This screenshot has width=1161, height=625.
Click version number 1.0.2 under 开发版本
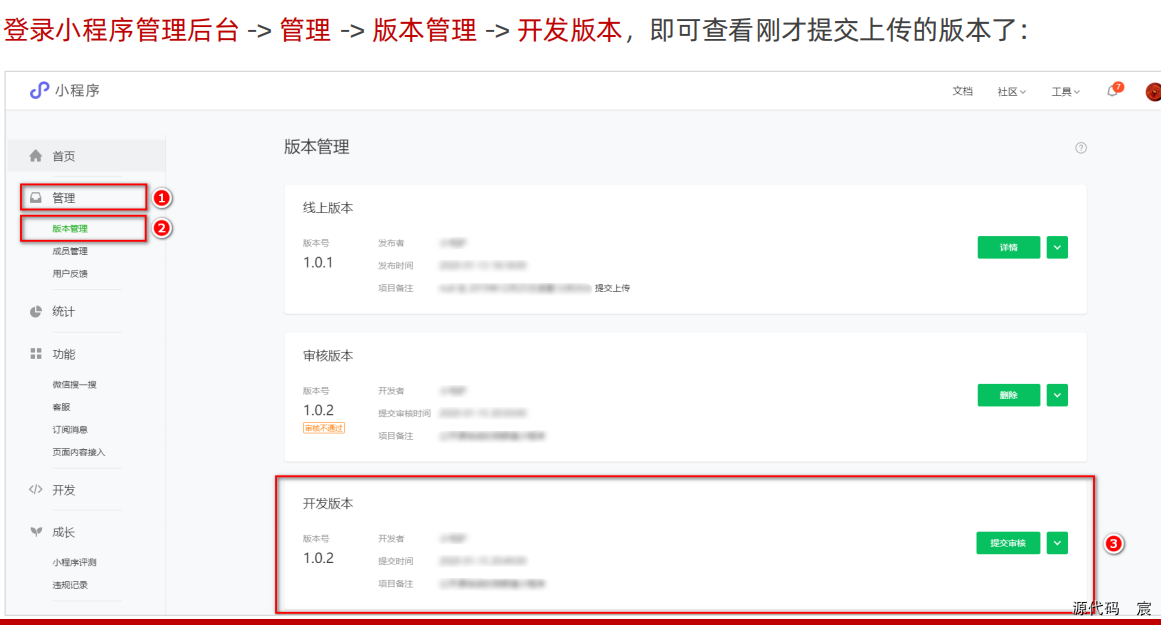coord(318,558)
